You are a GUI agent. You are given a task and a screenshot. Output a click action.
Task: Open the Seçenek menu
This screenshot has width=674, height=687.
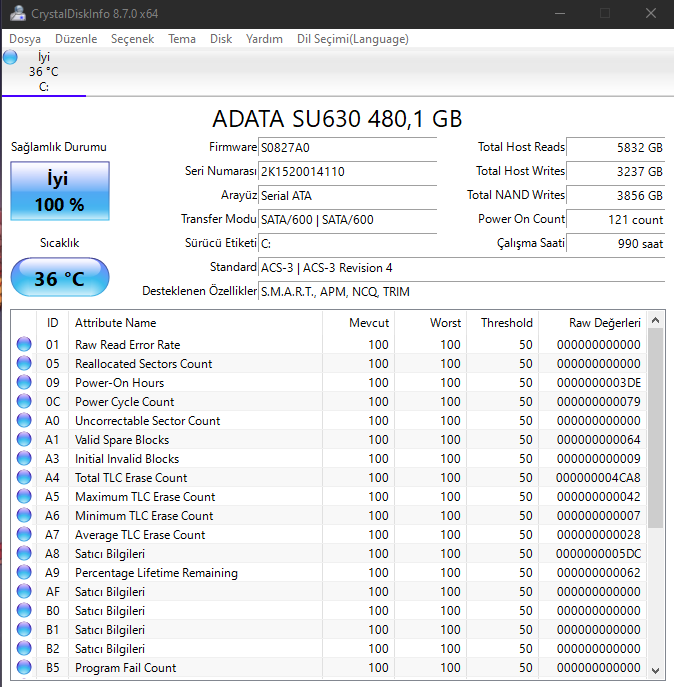(x=132, y=39)
